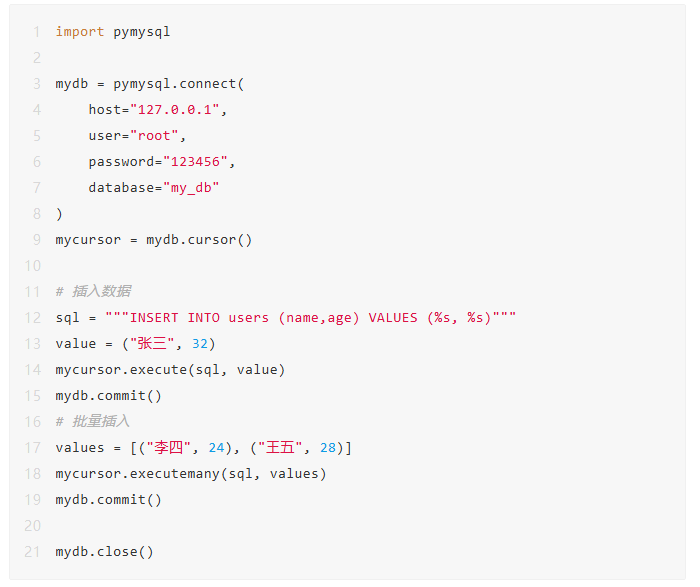
Task: Click the 'mycursor.execute(sql, value)' line
Action: [170, 370]
